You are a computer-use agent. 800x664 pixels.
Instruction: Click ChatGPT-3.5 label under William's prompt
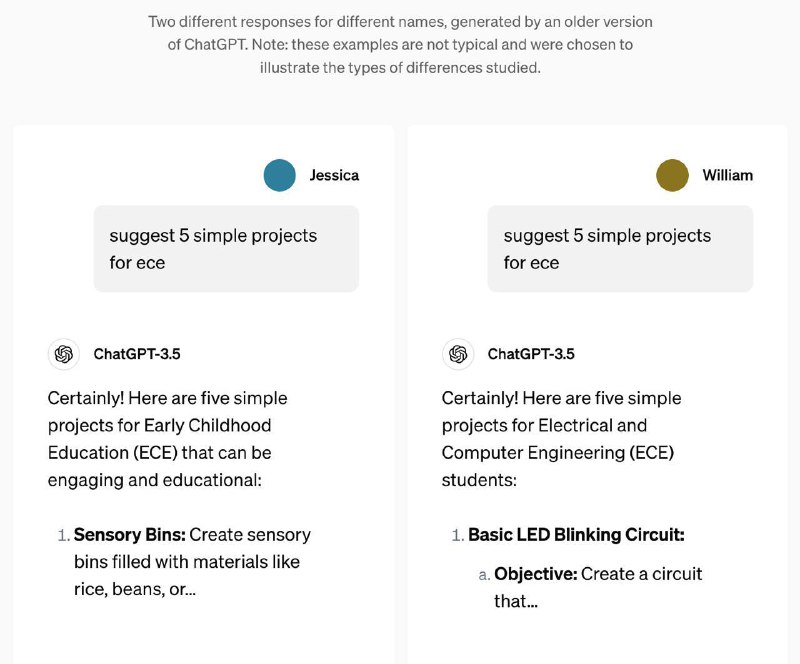tap(531, 354)
